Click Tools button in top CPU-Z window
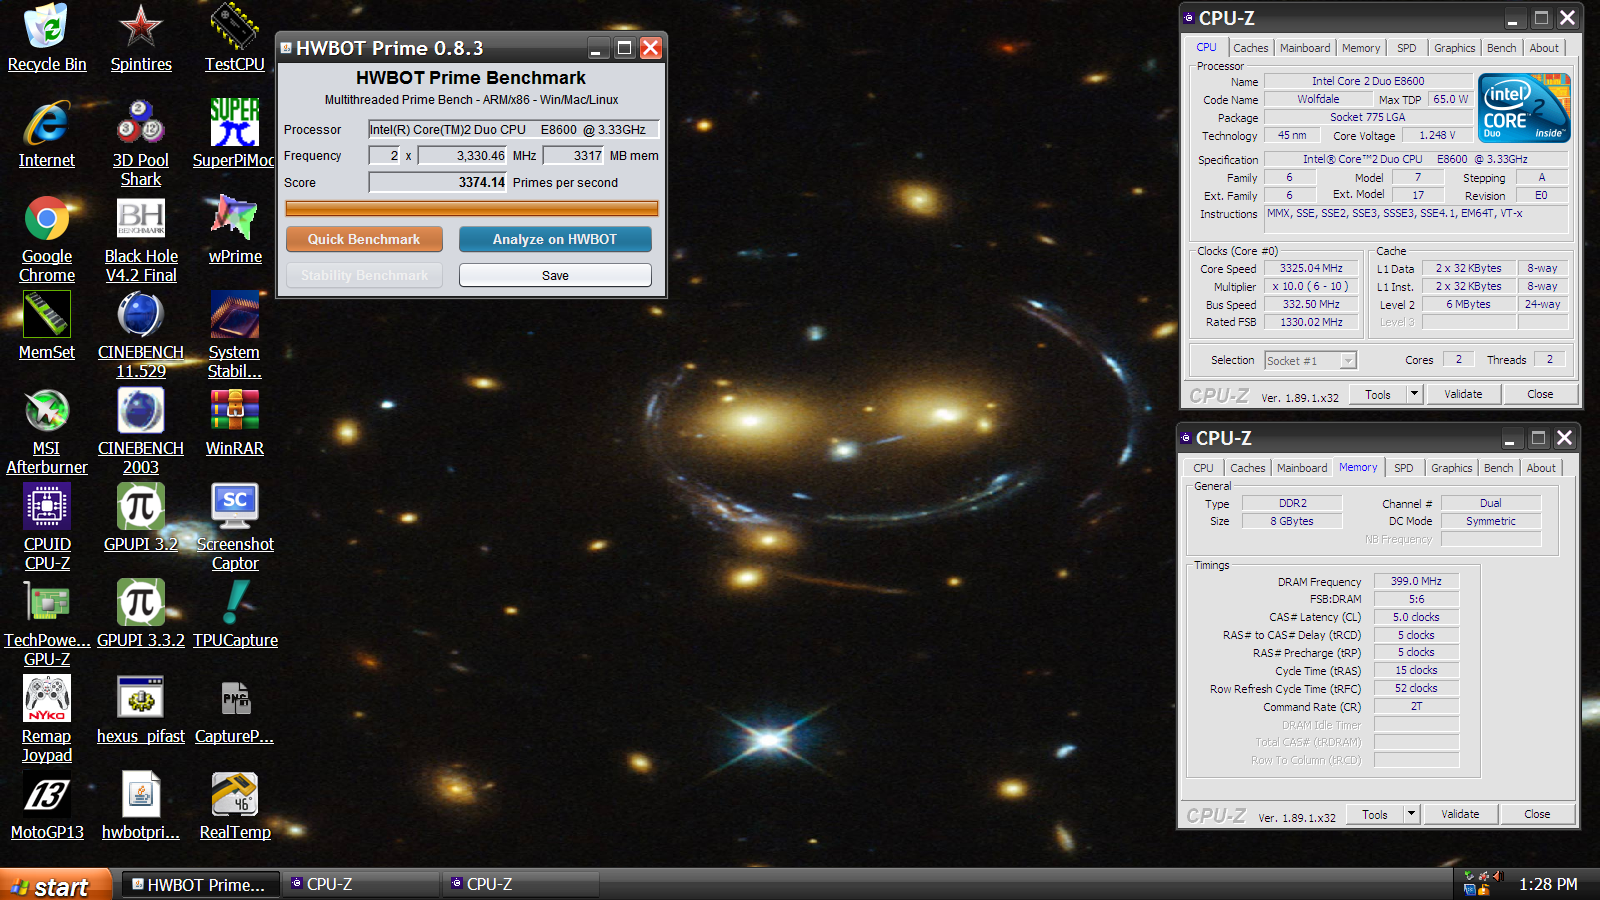 pos(1378,394)
